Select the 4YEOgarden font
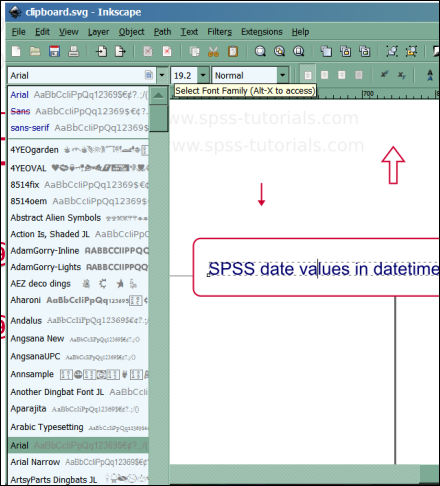The width and height of the screenshot is (440, 486). click(x=78, y=150)
